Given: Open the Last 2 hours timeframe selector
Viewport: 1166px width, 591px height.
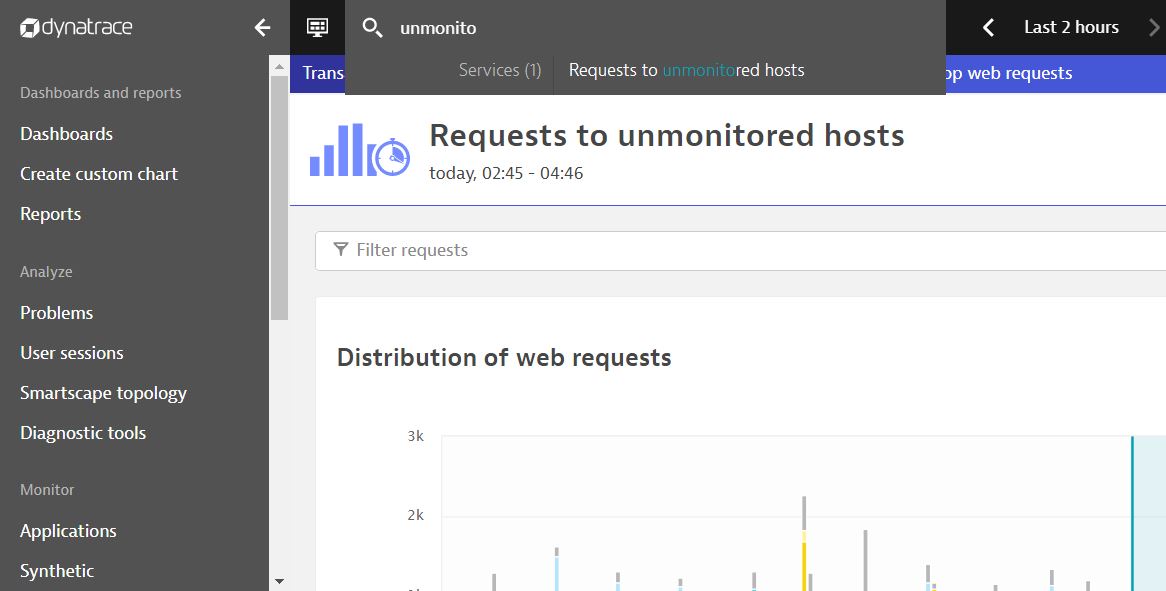Looking at the screenshot, I should [x=1071, y=27].
